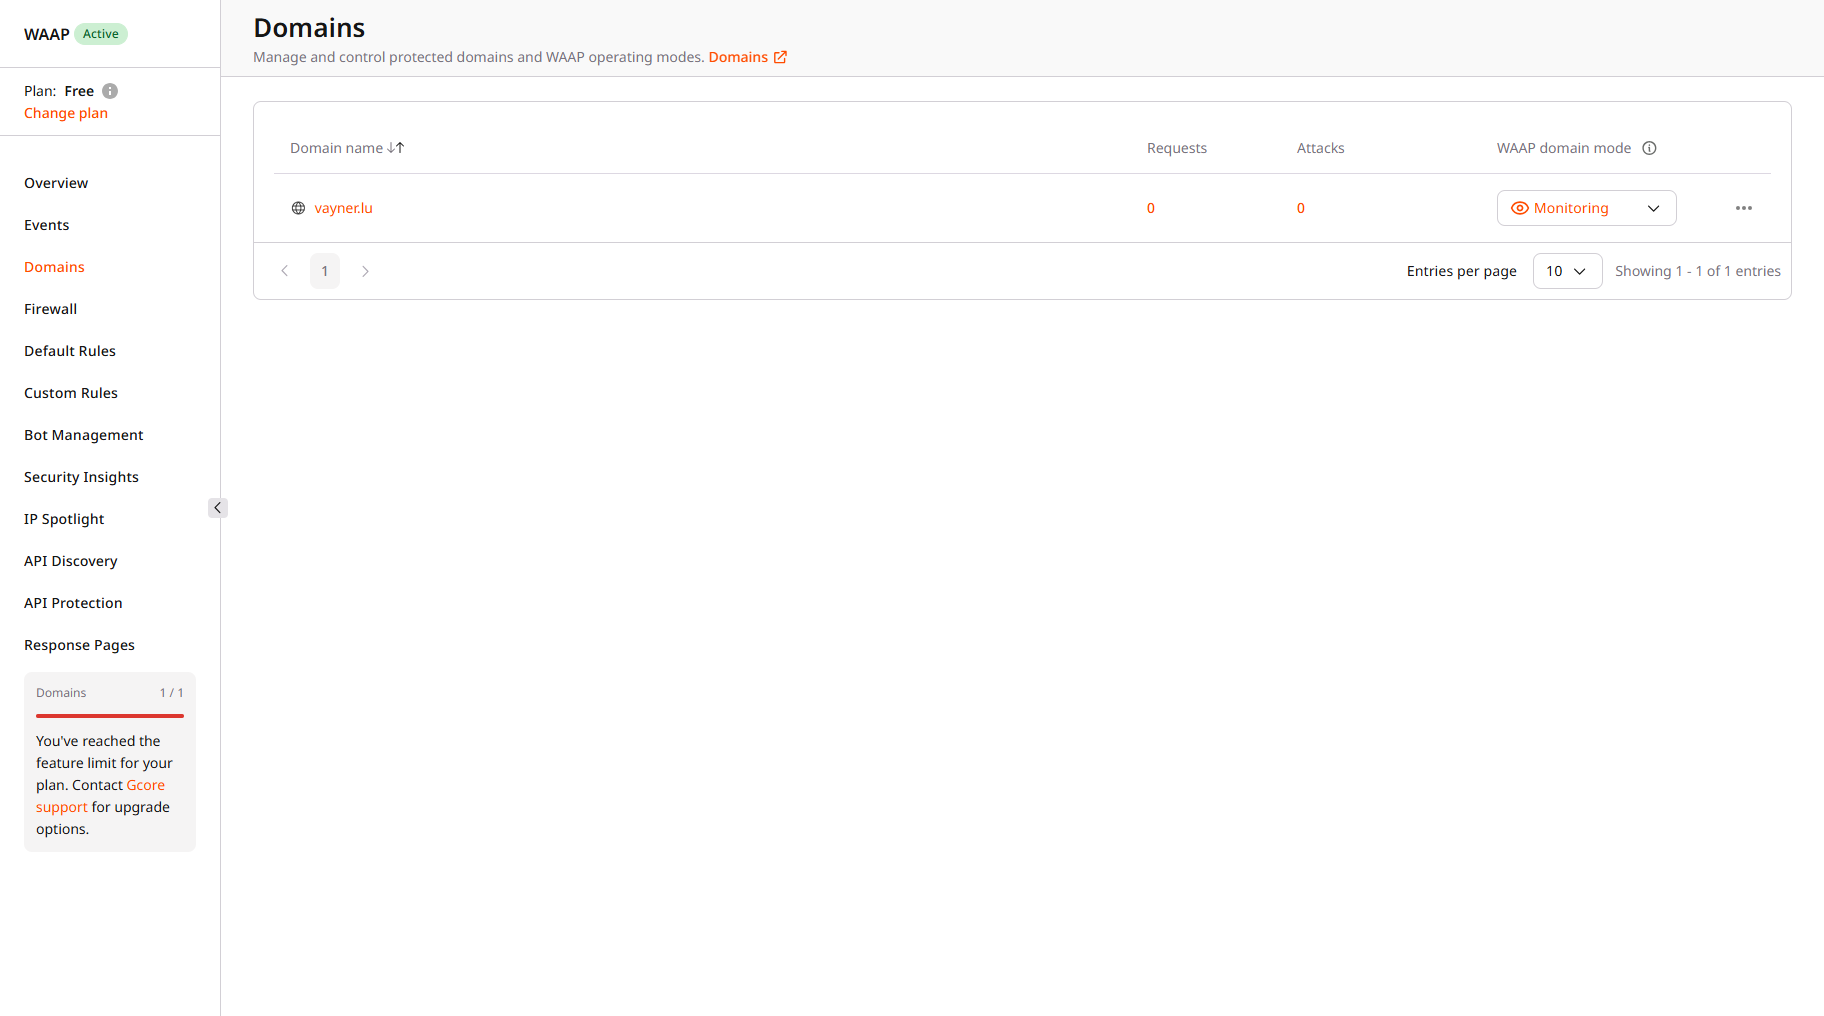Image resolution: width=1824 pixels, height=1016 pixels.
Task: Click the Change plan link
Action: click(x=66, y=112)
